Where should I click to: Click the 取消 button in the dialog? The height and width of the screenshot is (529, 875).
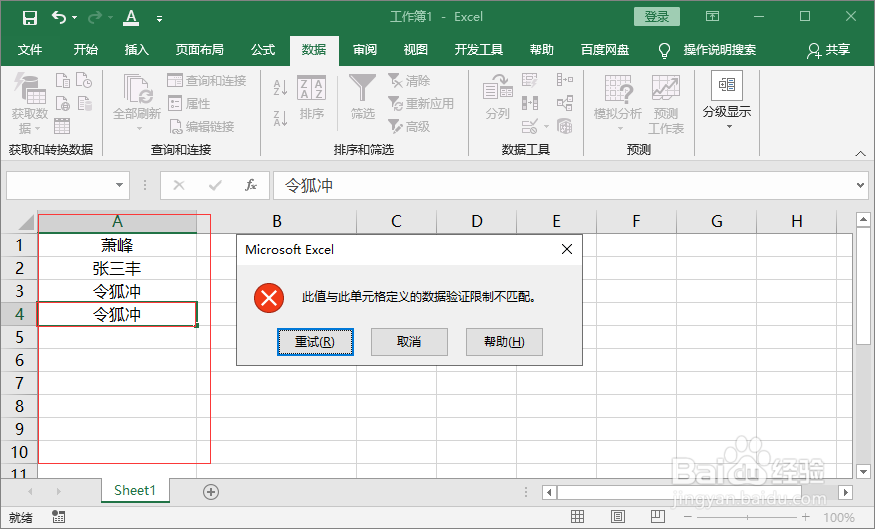point(410,342)
